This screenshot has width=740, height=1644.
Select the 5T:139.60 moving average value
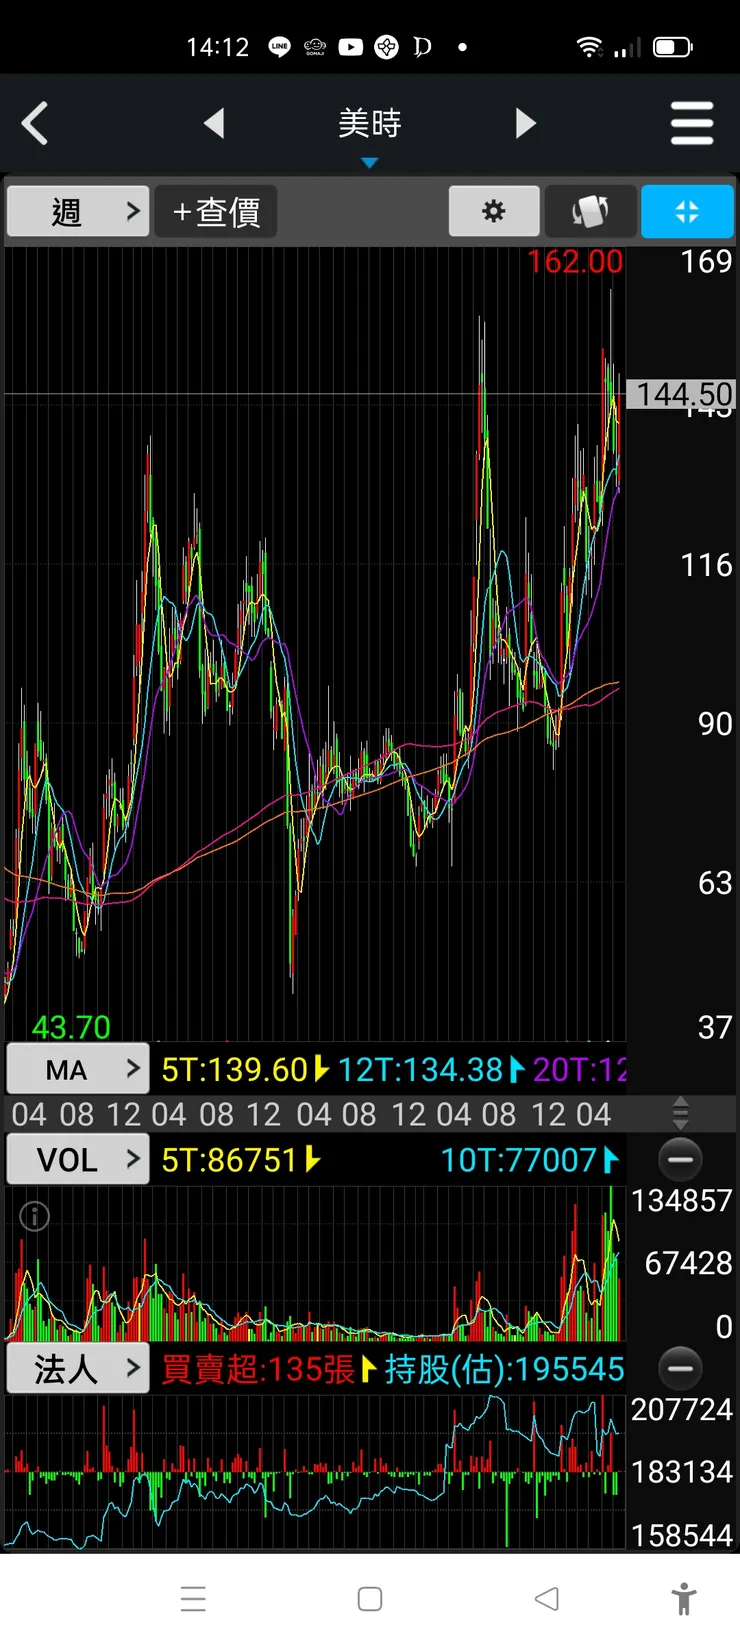click(235, 1070)
